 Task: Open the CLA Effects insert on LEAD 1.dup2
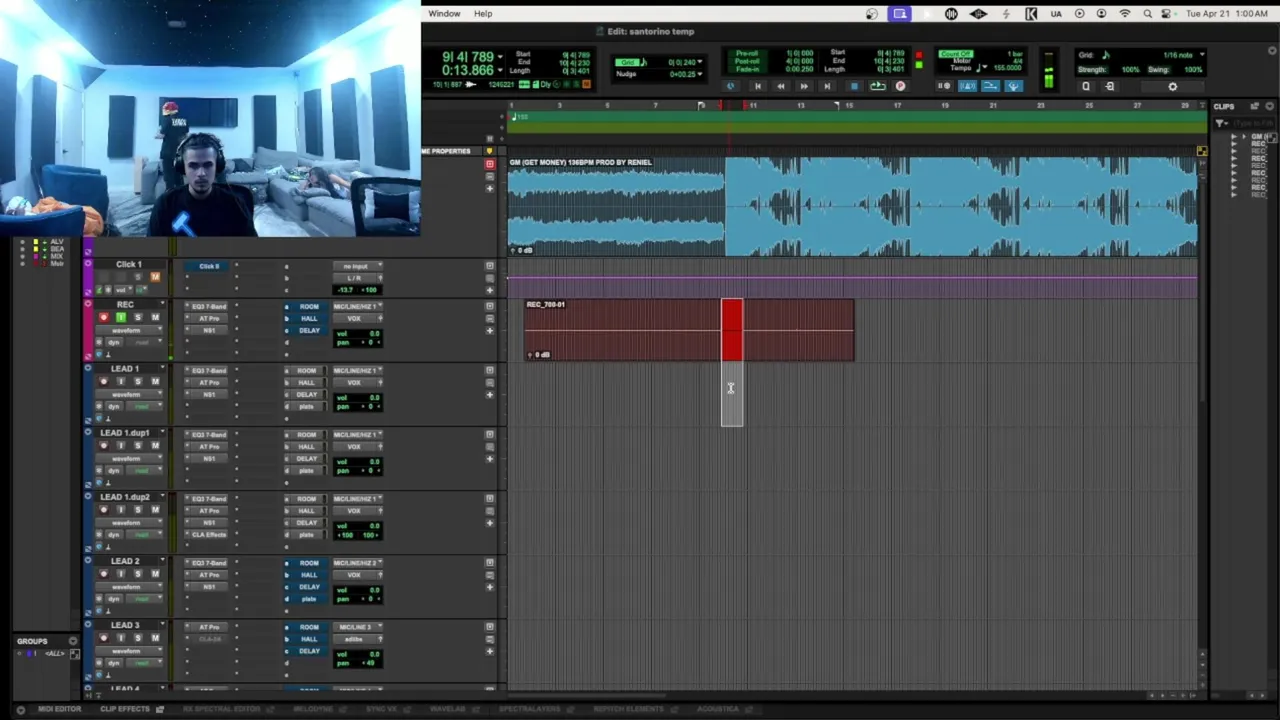tap(209, 535)
